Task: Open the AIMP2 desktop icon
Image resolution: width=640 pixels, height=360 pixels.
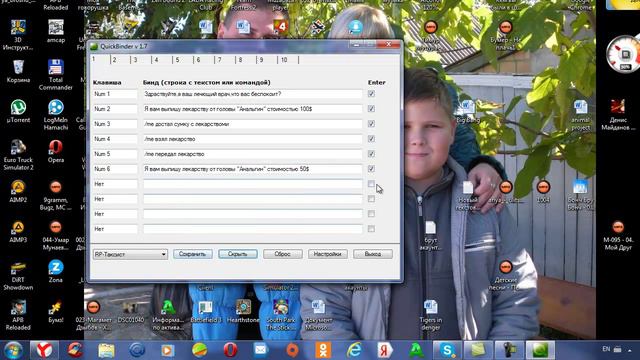Action: click(18, 191)
